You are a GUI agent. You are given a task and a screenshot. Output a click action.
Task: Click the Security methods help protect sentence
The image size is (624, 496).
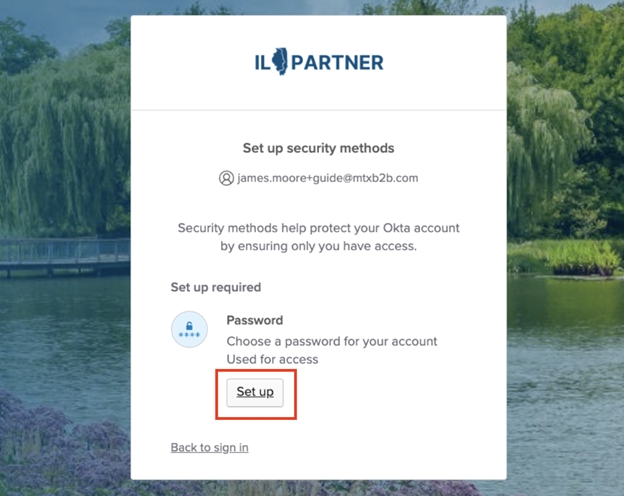tap(318, 228)
